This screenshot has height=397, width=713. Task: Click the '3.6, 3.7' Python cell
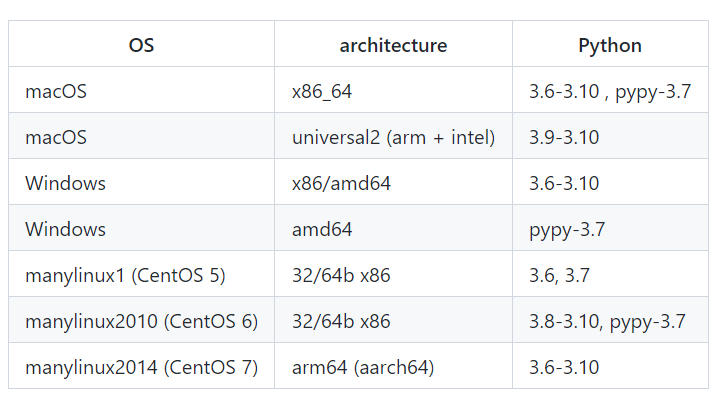click(610, 274)
